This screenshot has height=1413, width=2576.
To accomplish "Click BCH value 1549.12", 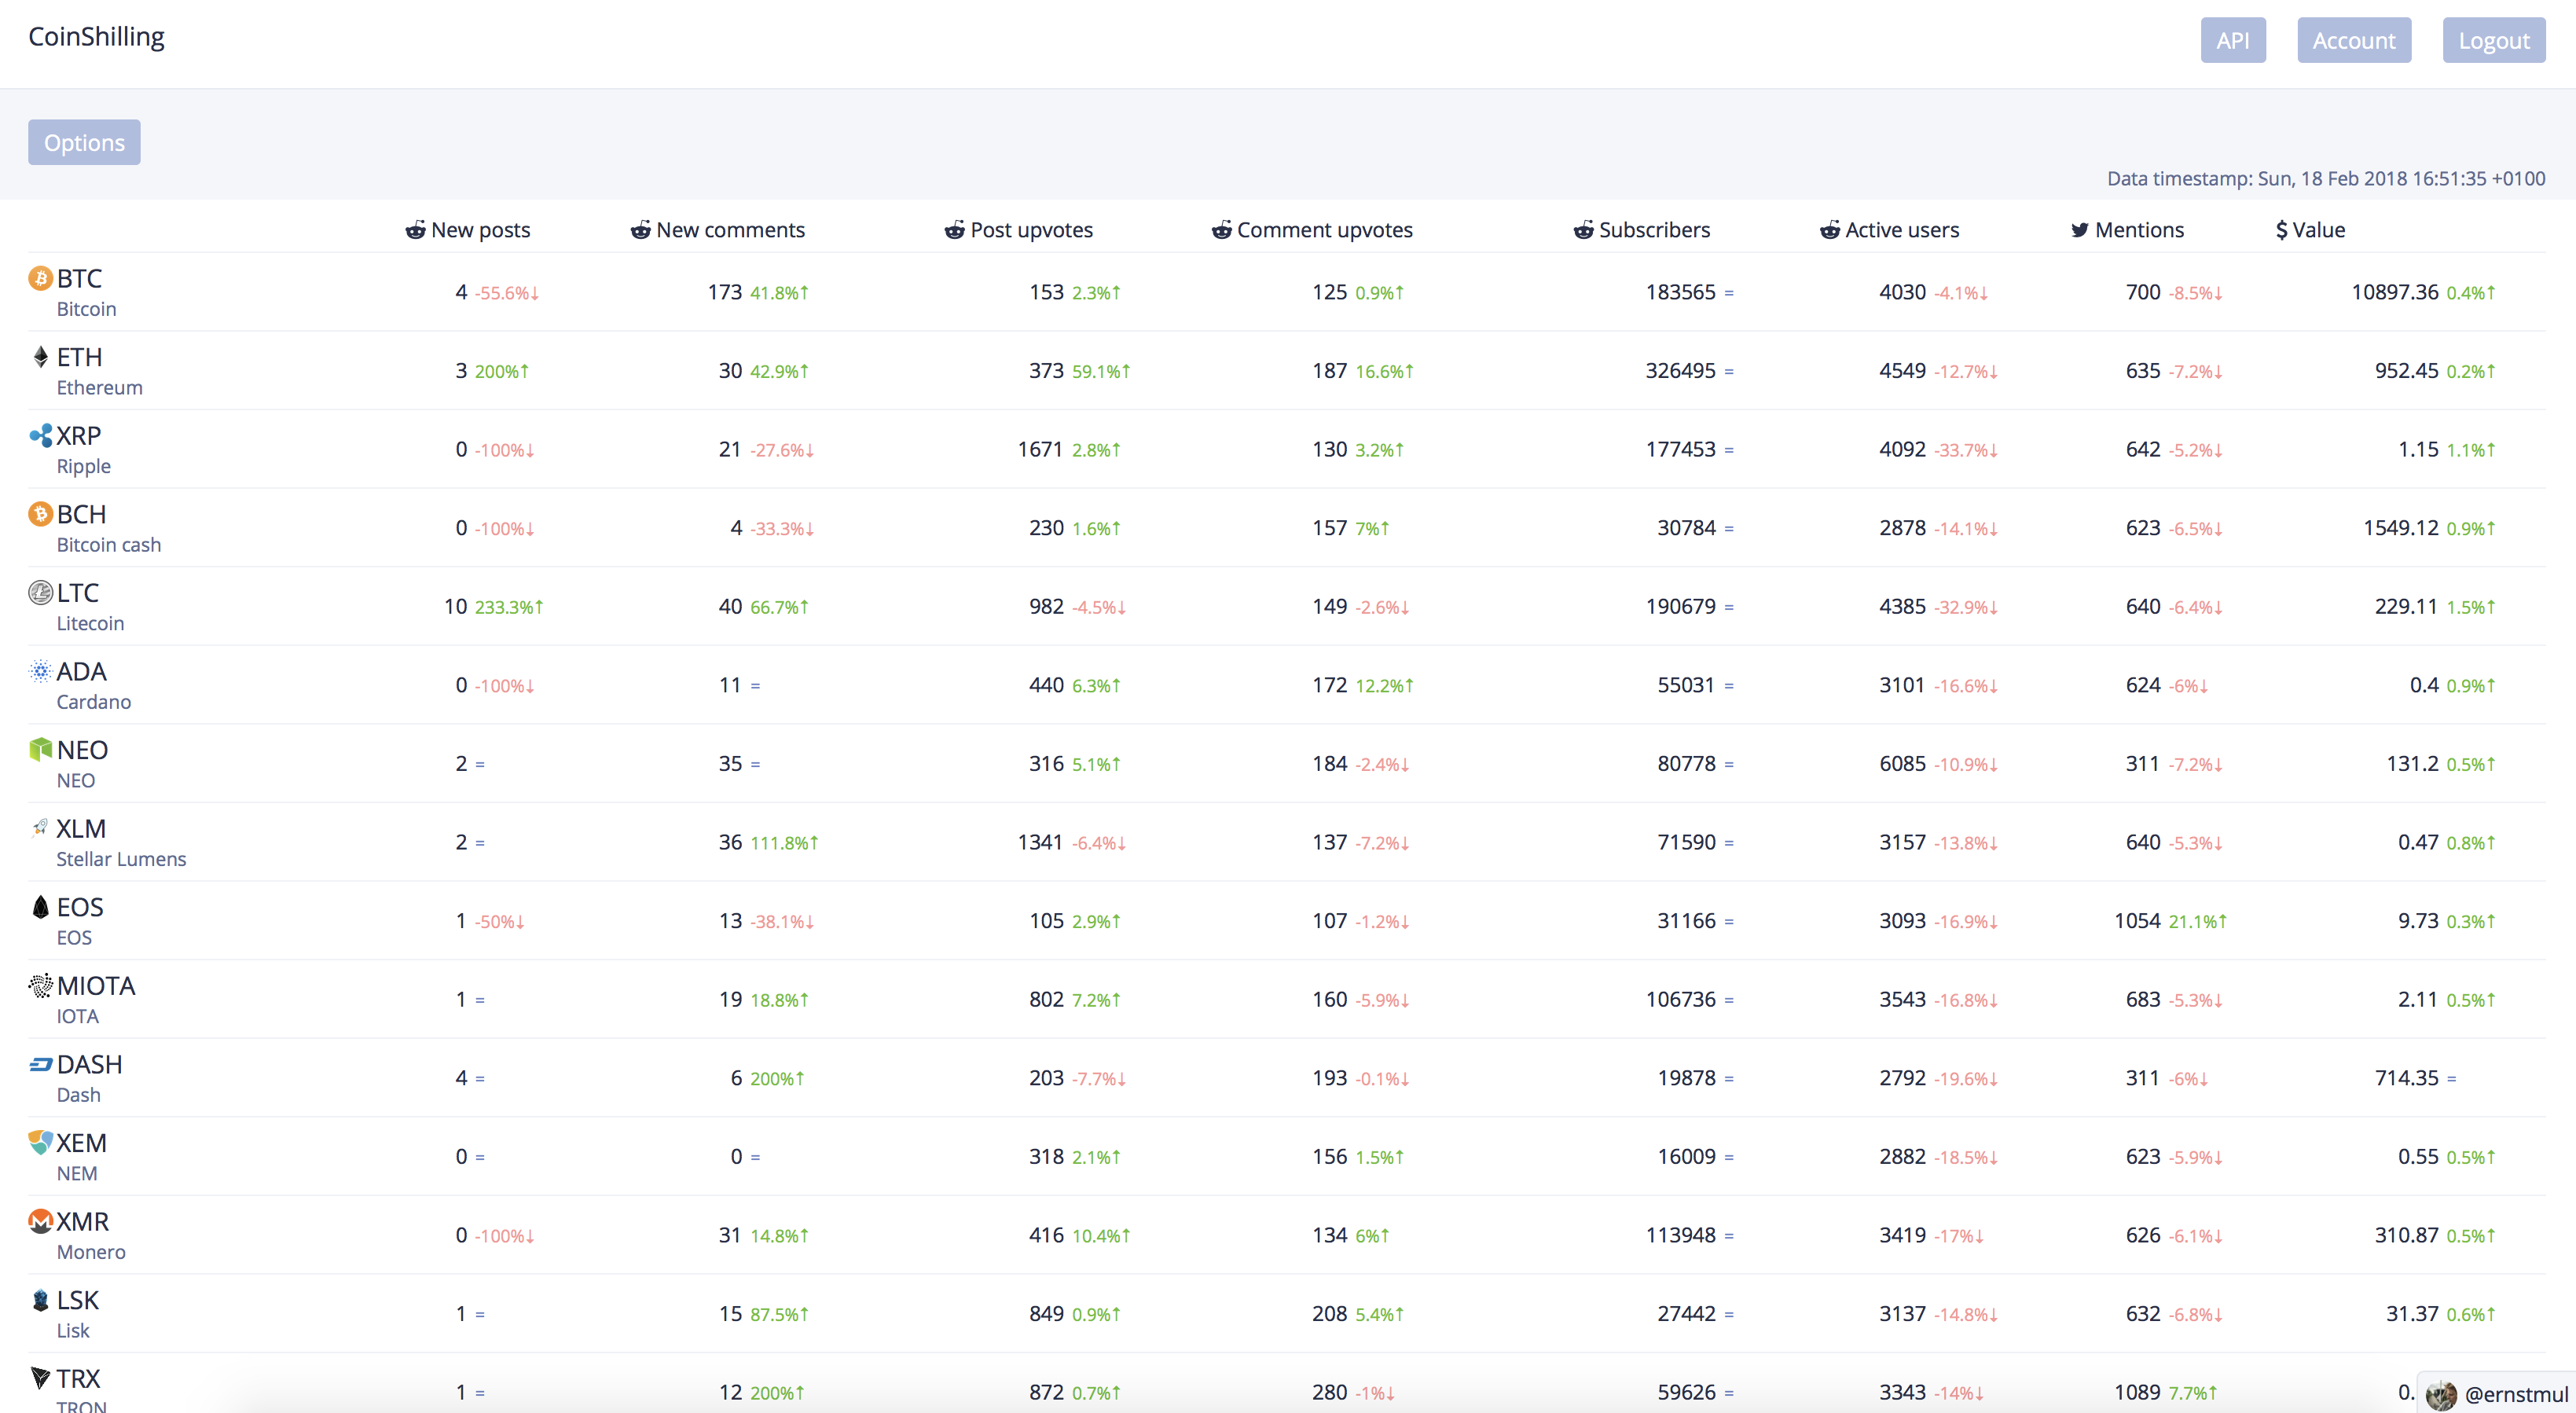I will click(2400, 528).
